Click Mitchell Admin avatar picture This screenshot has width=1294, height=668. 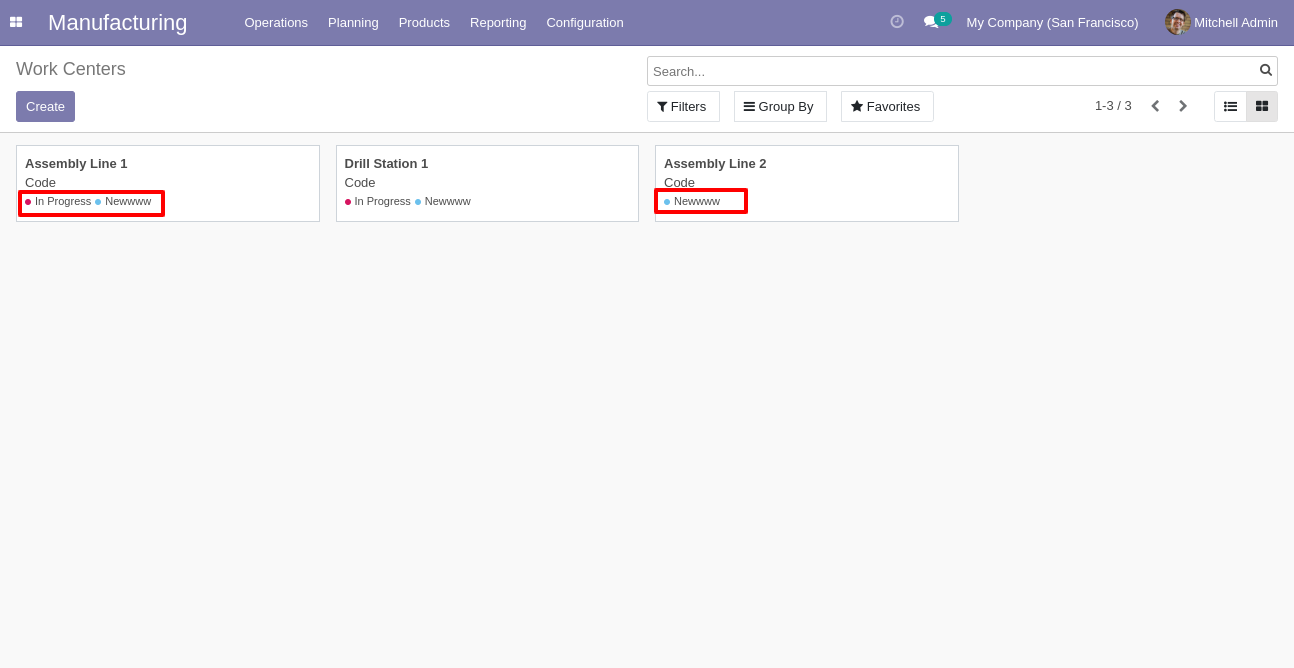(1177, 22)
